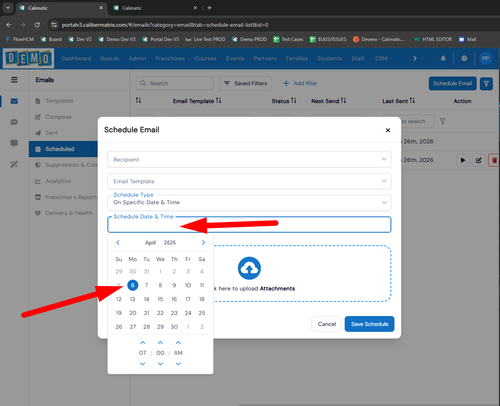This screenshot has width=500, height=406.
Task: Show more navigation items with right chevron
Action: click(415, 58)
